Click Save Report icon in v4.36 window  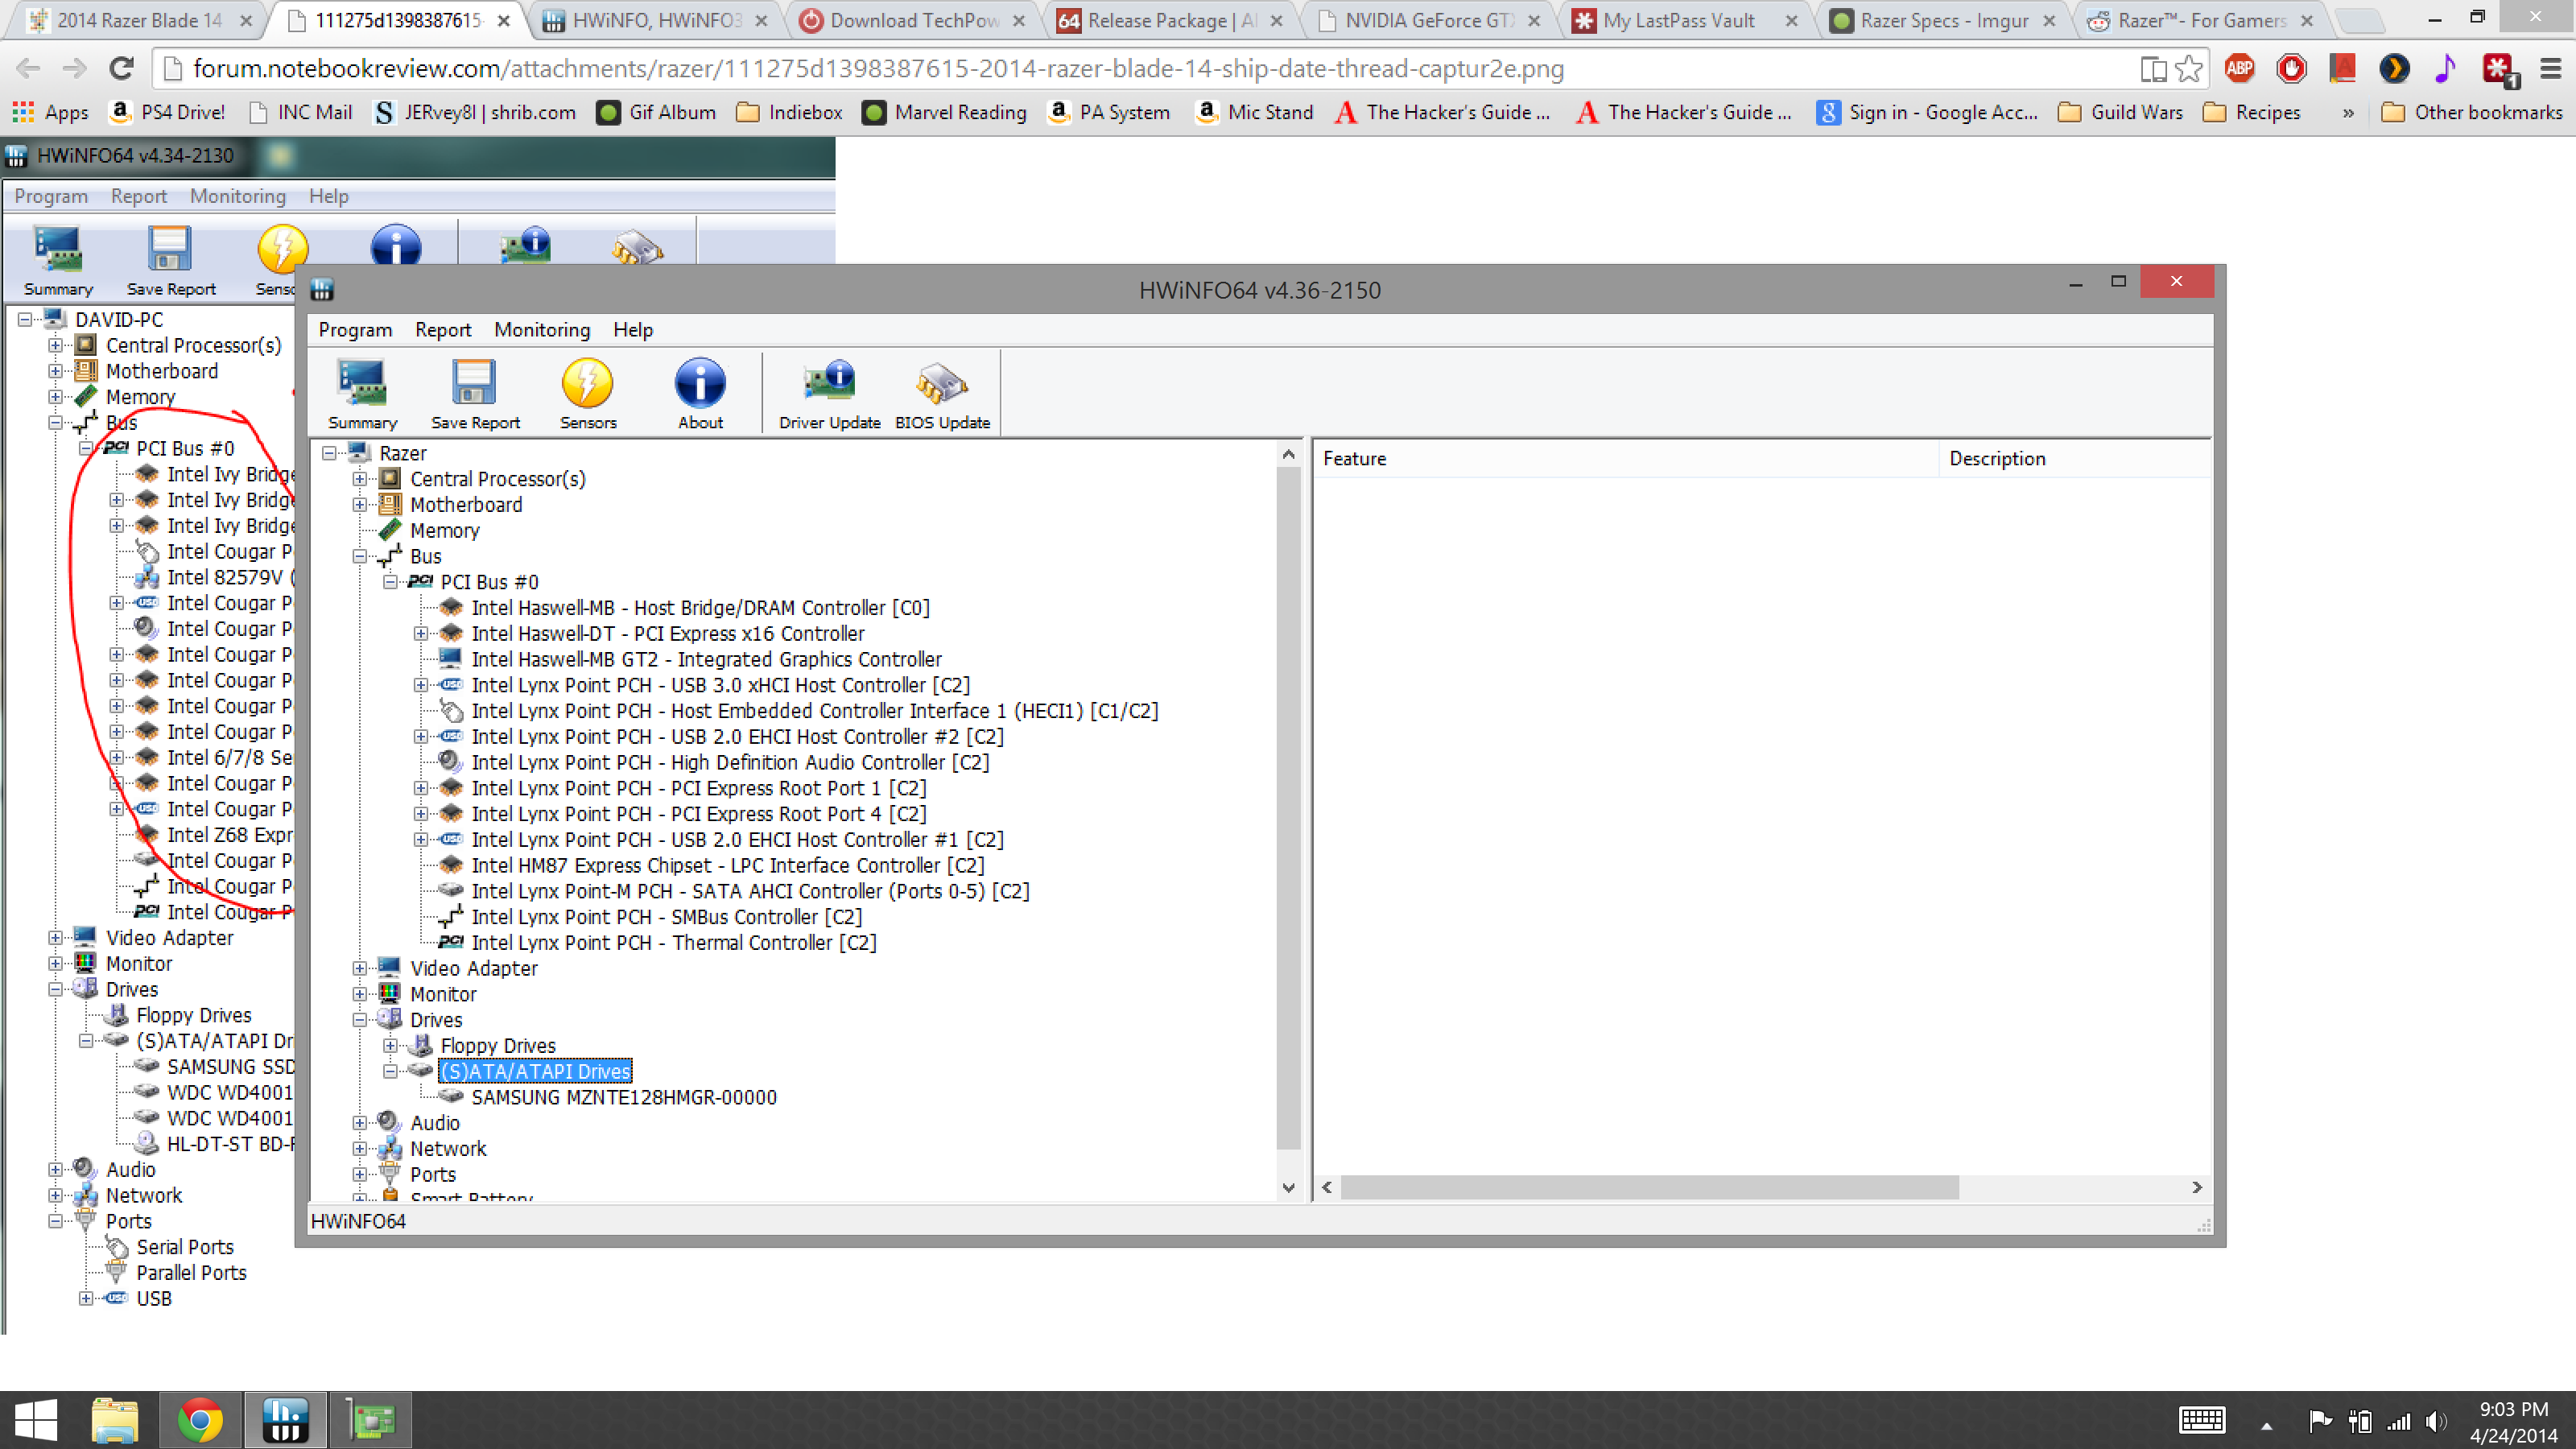click(x=475, y=395)
